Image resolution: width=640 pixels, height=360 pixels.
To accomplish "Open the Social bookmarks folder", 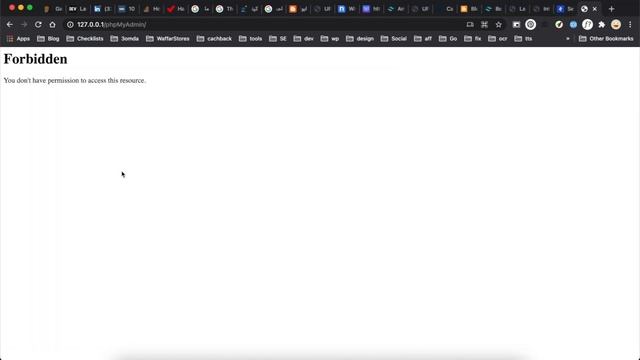I will point(394,39).
